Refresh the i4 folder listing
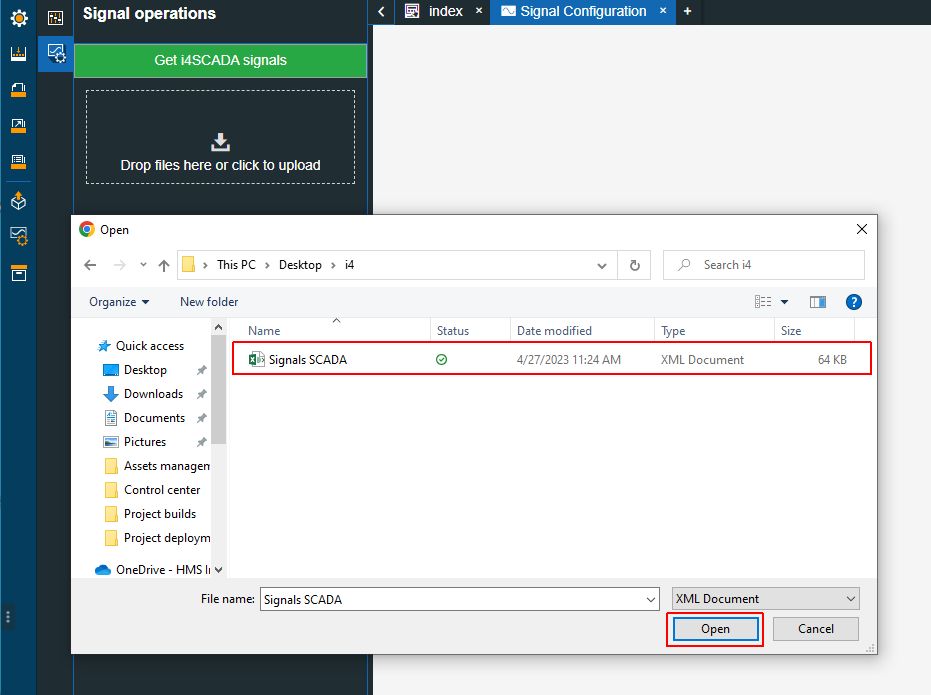This screenshot has height=695, width=931. (x=635, y=265)
